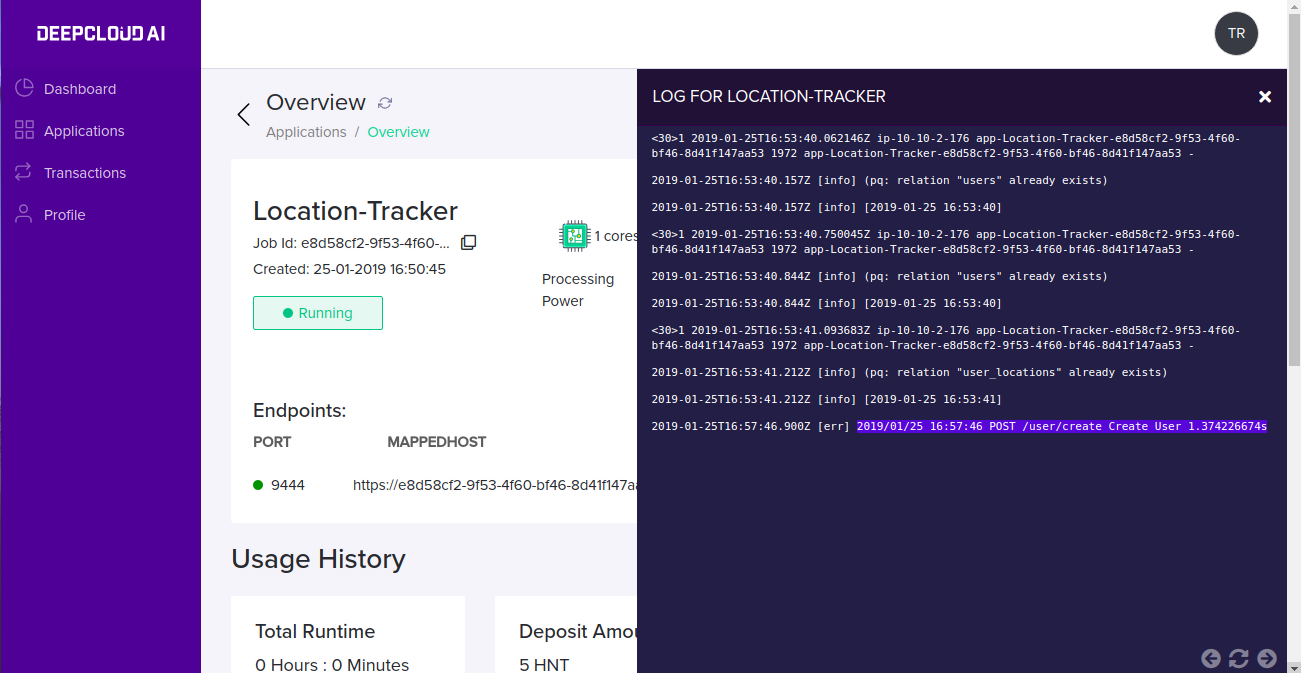Open the Applications menu item

pos(84,131)
